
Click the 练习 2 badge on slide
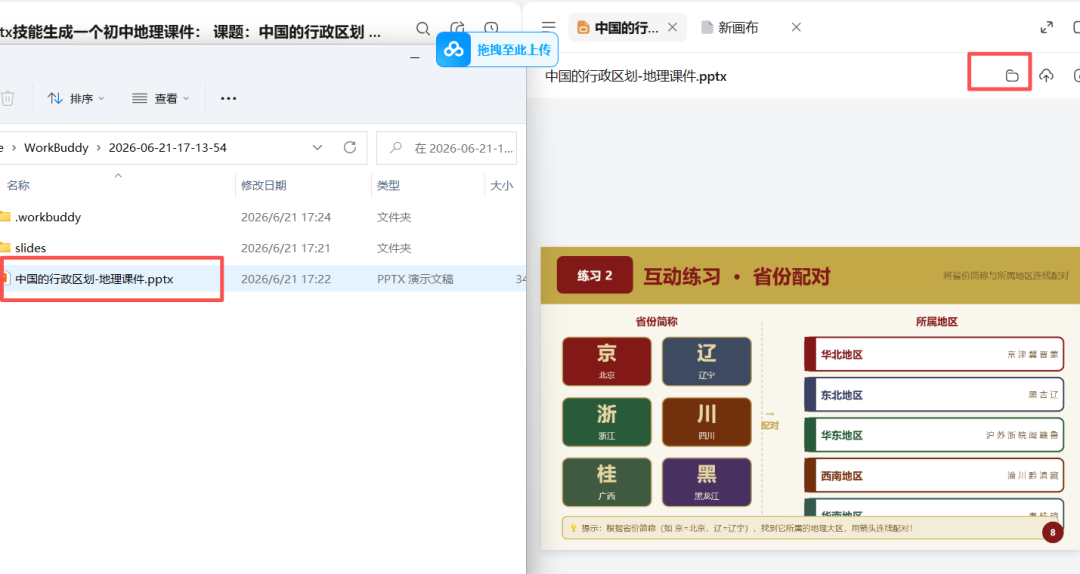(594, 276)
